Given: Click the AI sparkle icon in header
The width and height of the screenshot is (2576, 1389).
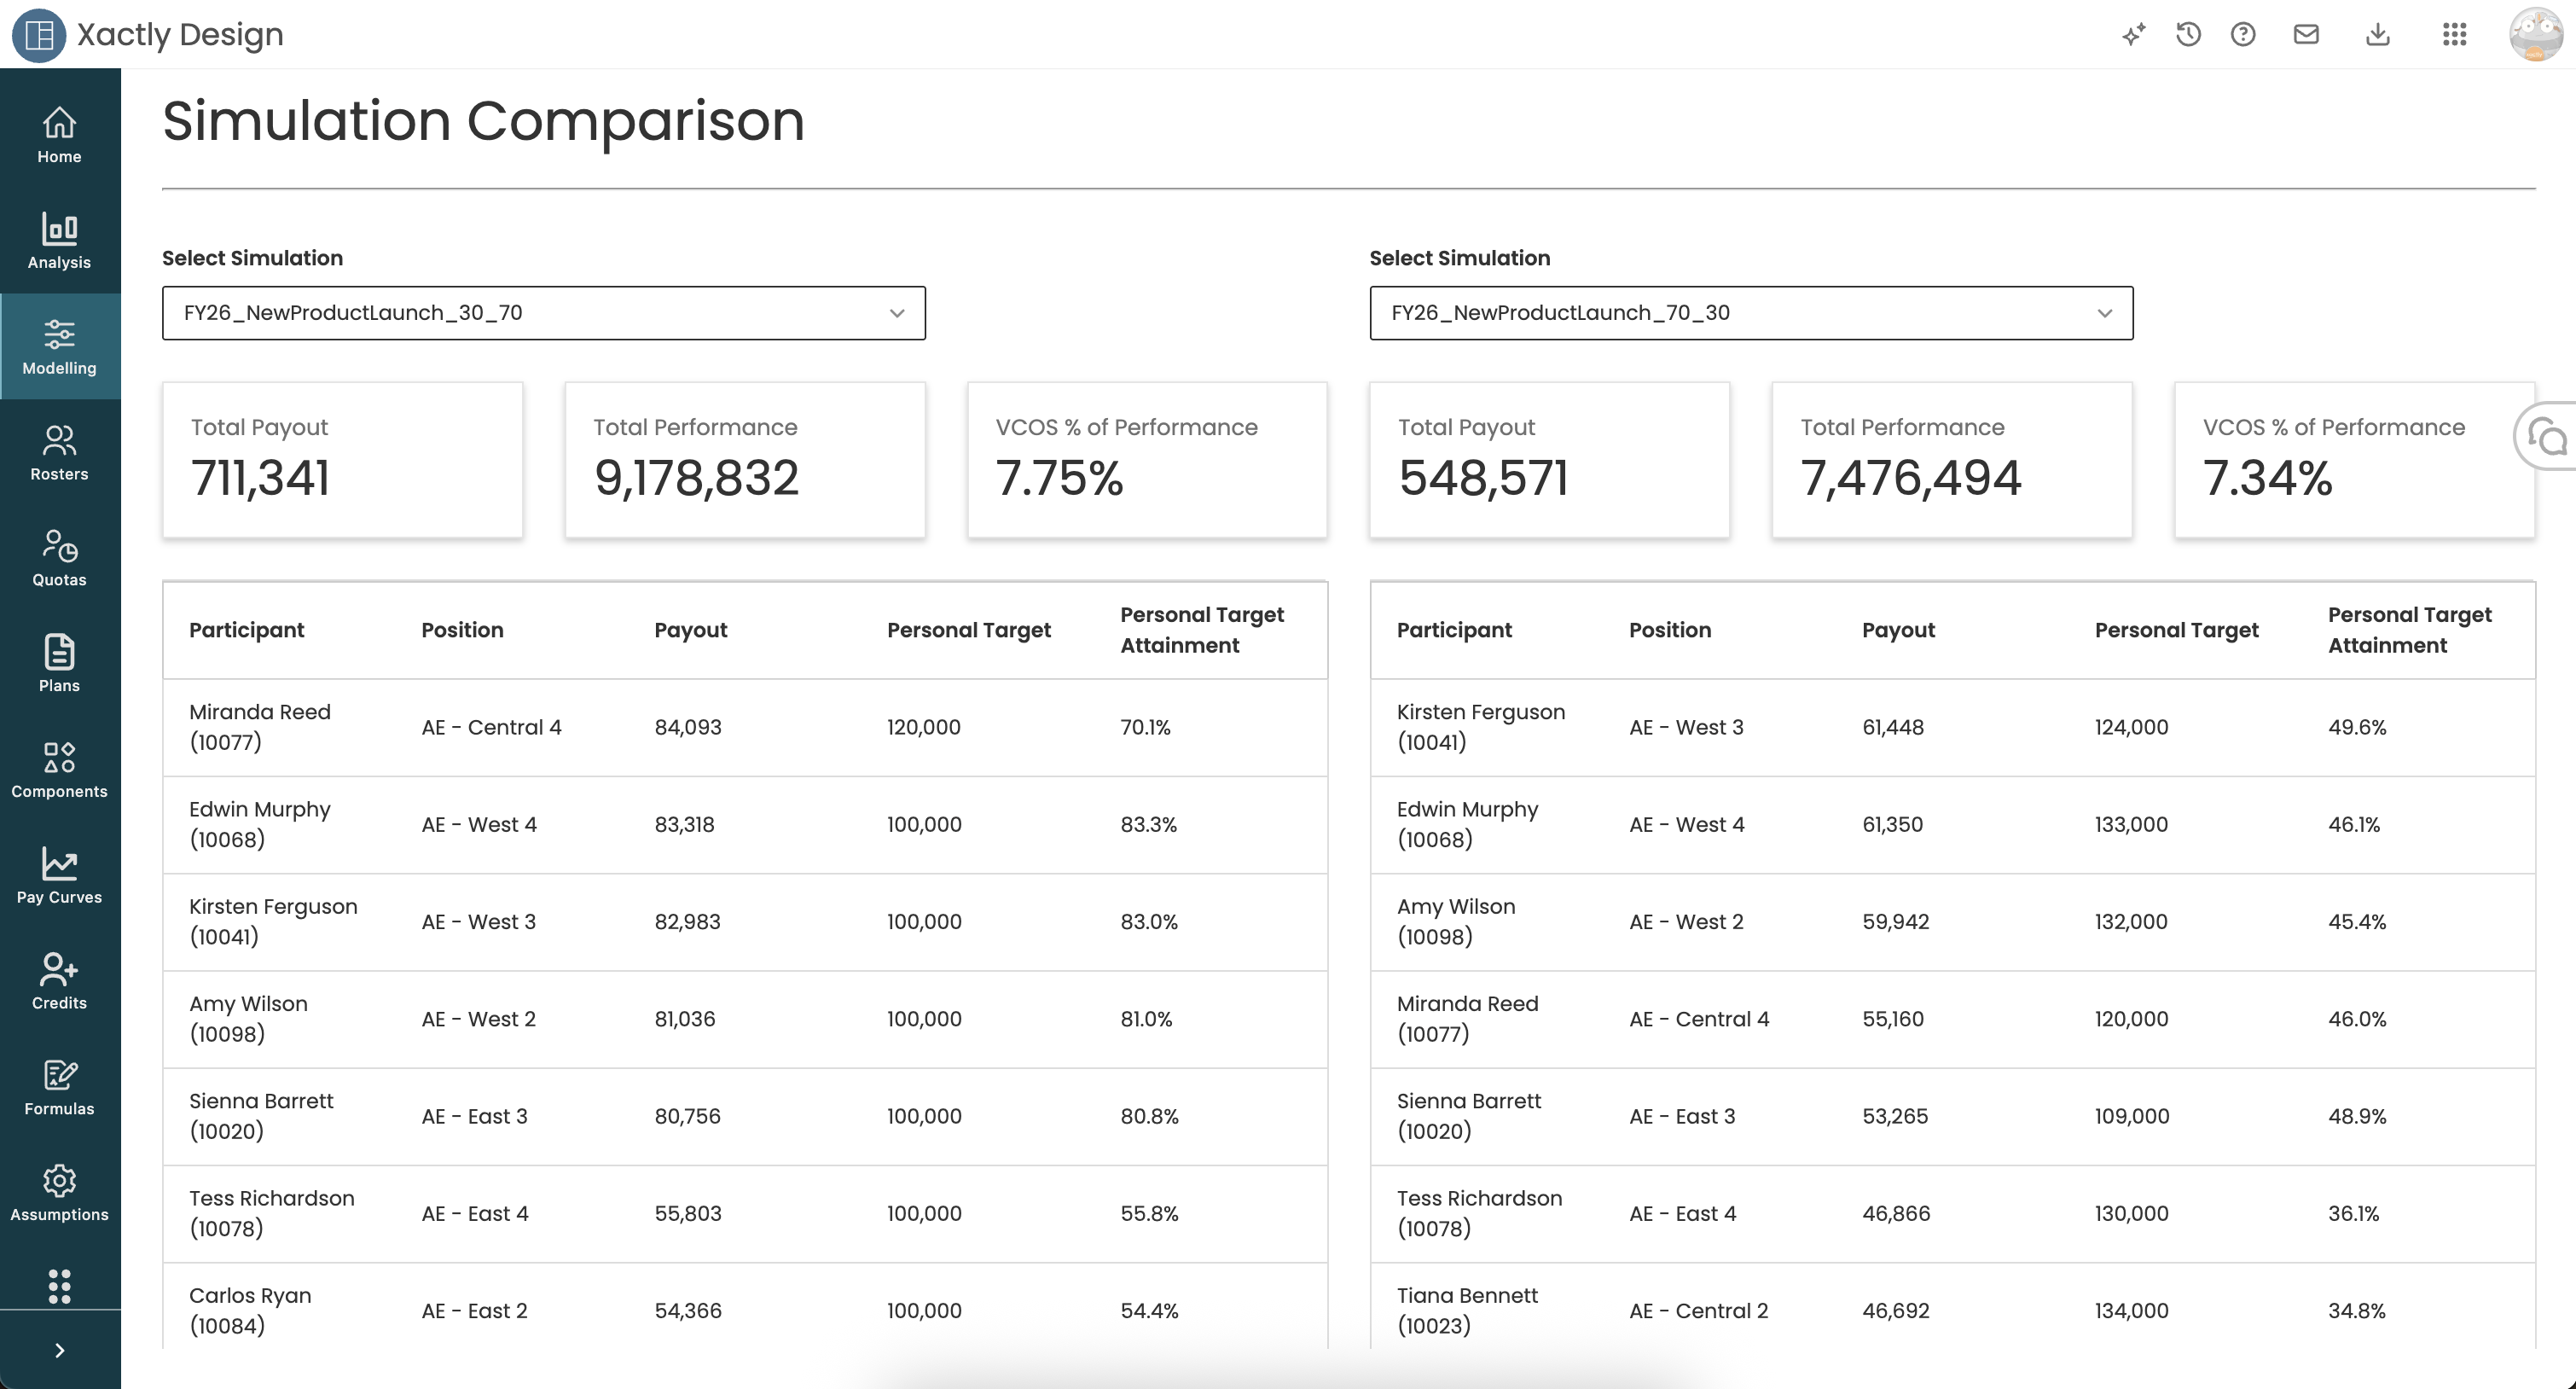Looking at the screenshot, I should (x=2133, y=35).
